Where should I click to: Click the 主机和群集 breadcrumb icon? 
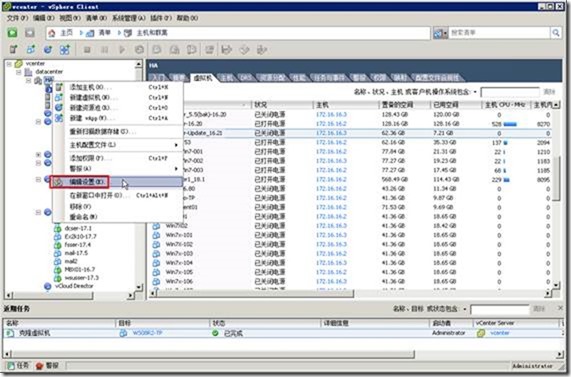pyautogui.click(x=128, y=33)
